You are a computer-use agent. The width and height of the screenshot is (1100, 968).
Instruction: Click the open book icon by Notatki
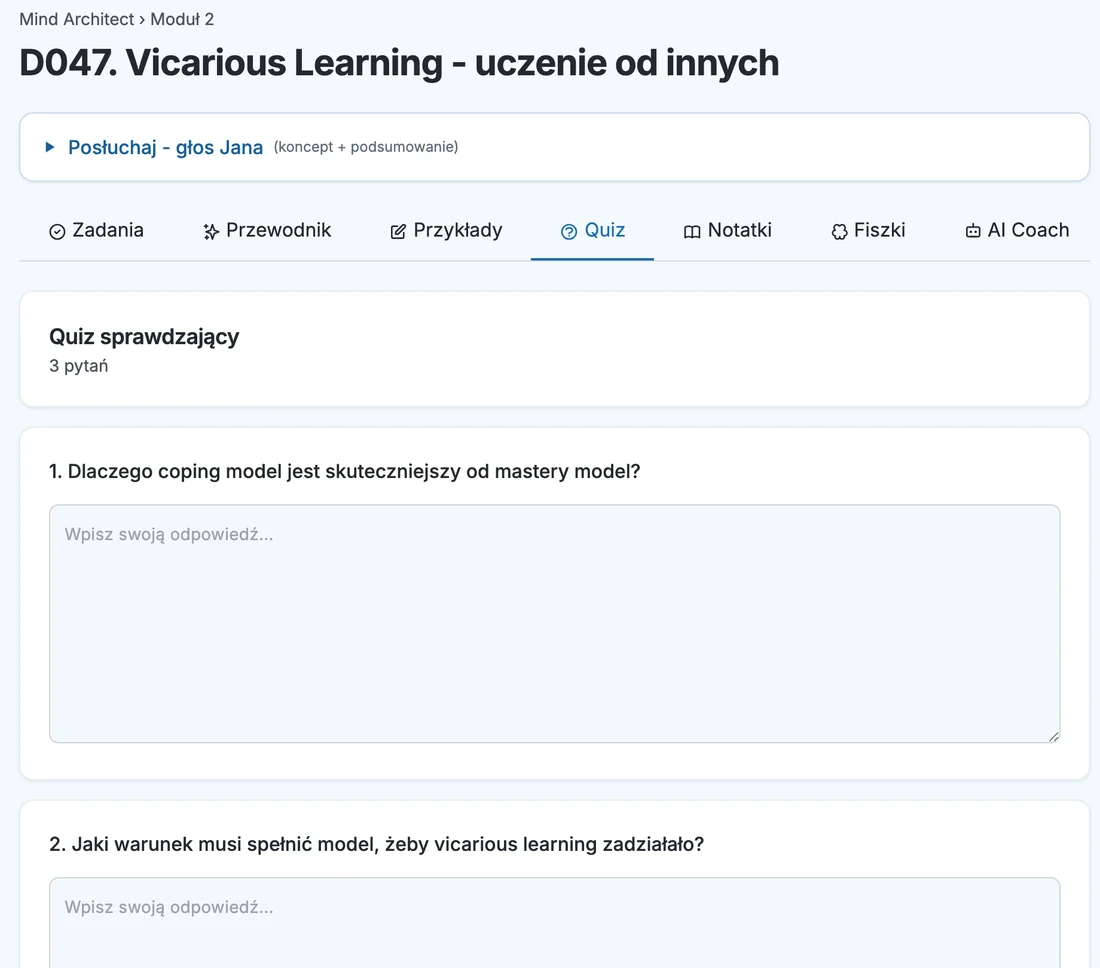pos(692,231)
